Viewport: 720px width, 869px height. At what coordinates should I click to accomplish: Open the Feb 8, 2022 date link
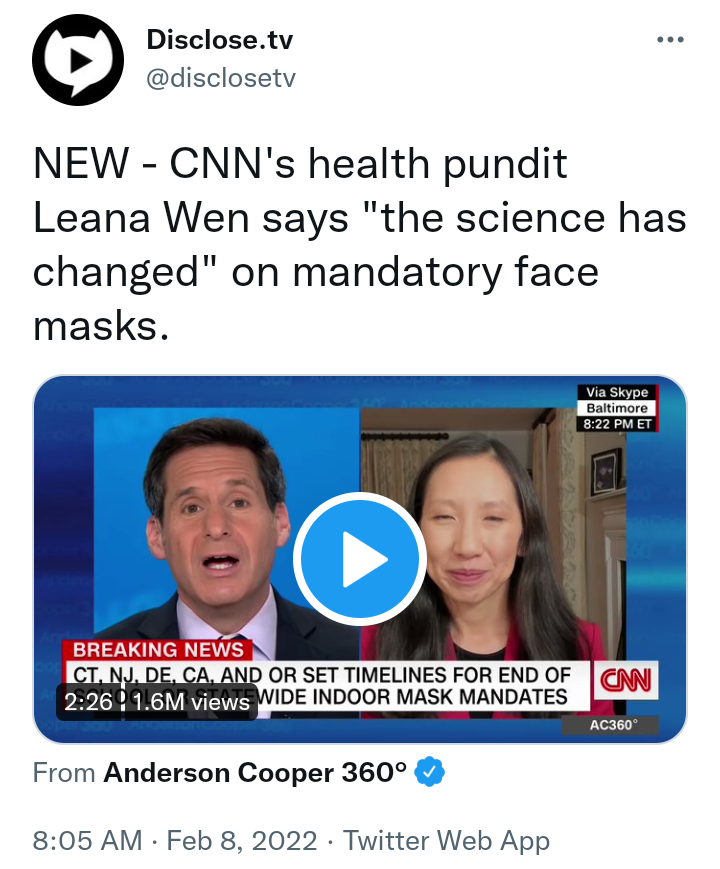point(242,840)
